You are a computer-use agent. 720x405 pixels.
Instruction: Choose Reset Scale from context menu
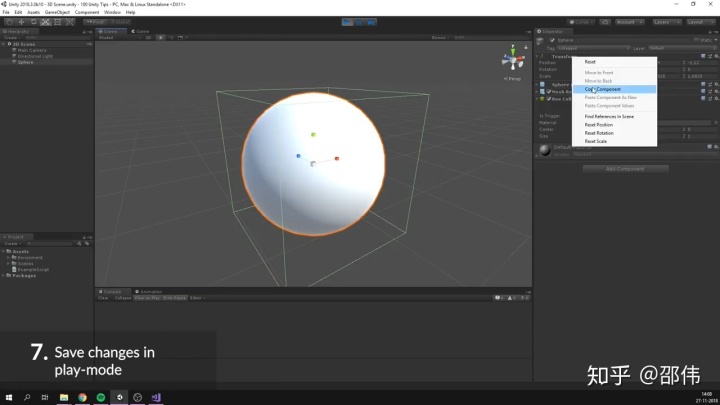coord(614,141)
